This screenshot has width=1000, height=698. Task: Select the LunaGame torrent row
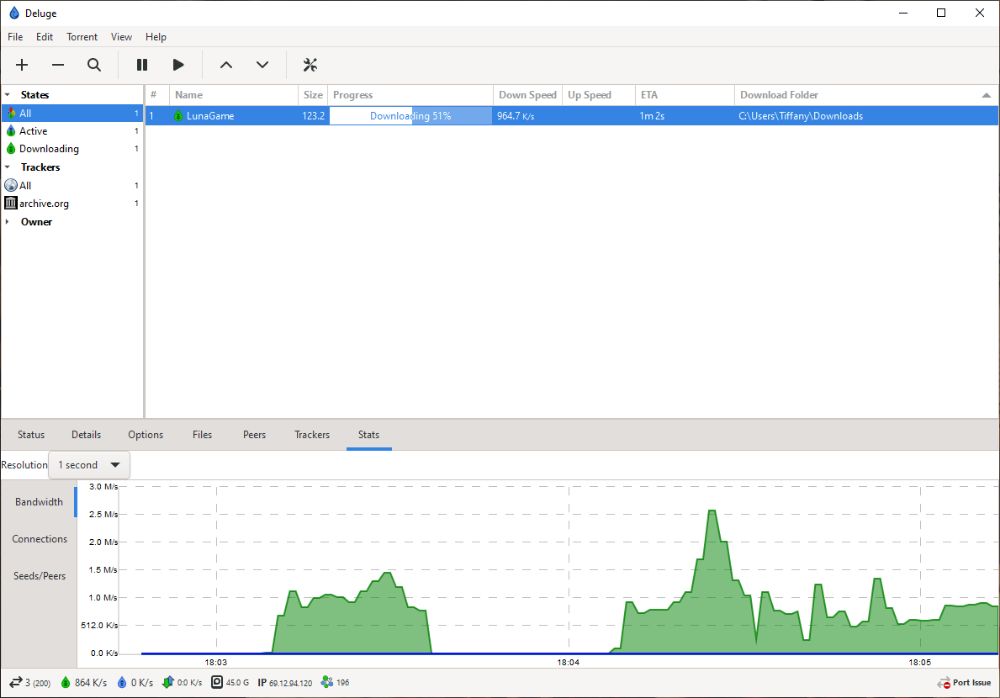[571, 115]
